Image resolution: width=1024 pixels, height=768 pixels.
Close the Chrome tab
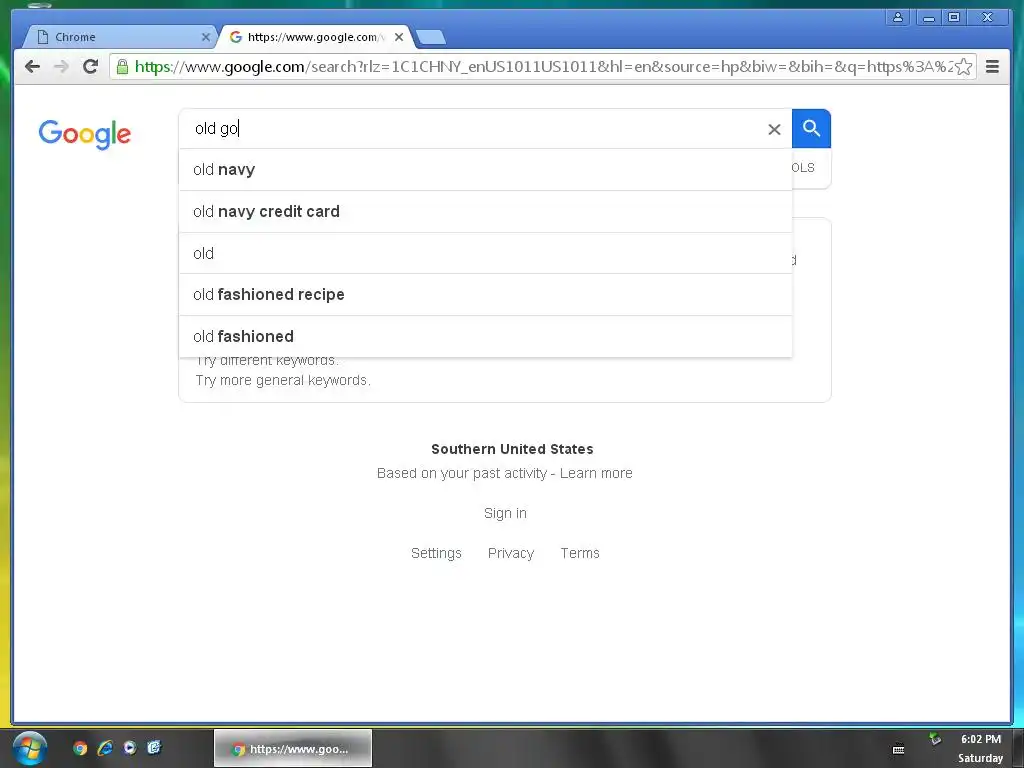206,37
